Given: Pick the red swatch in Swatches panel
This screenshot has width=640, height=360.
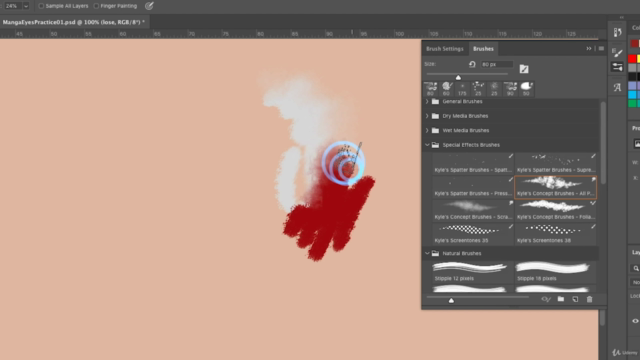Looking at the screenshot, I should pyautogui.click(x=633, y=59).
